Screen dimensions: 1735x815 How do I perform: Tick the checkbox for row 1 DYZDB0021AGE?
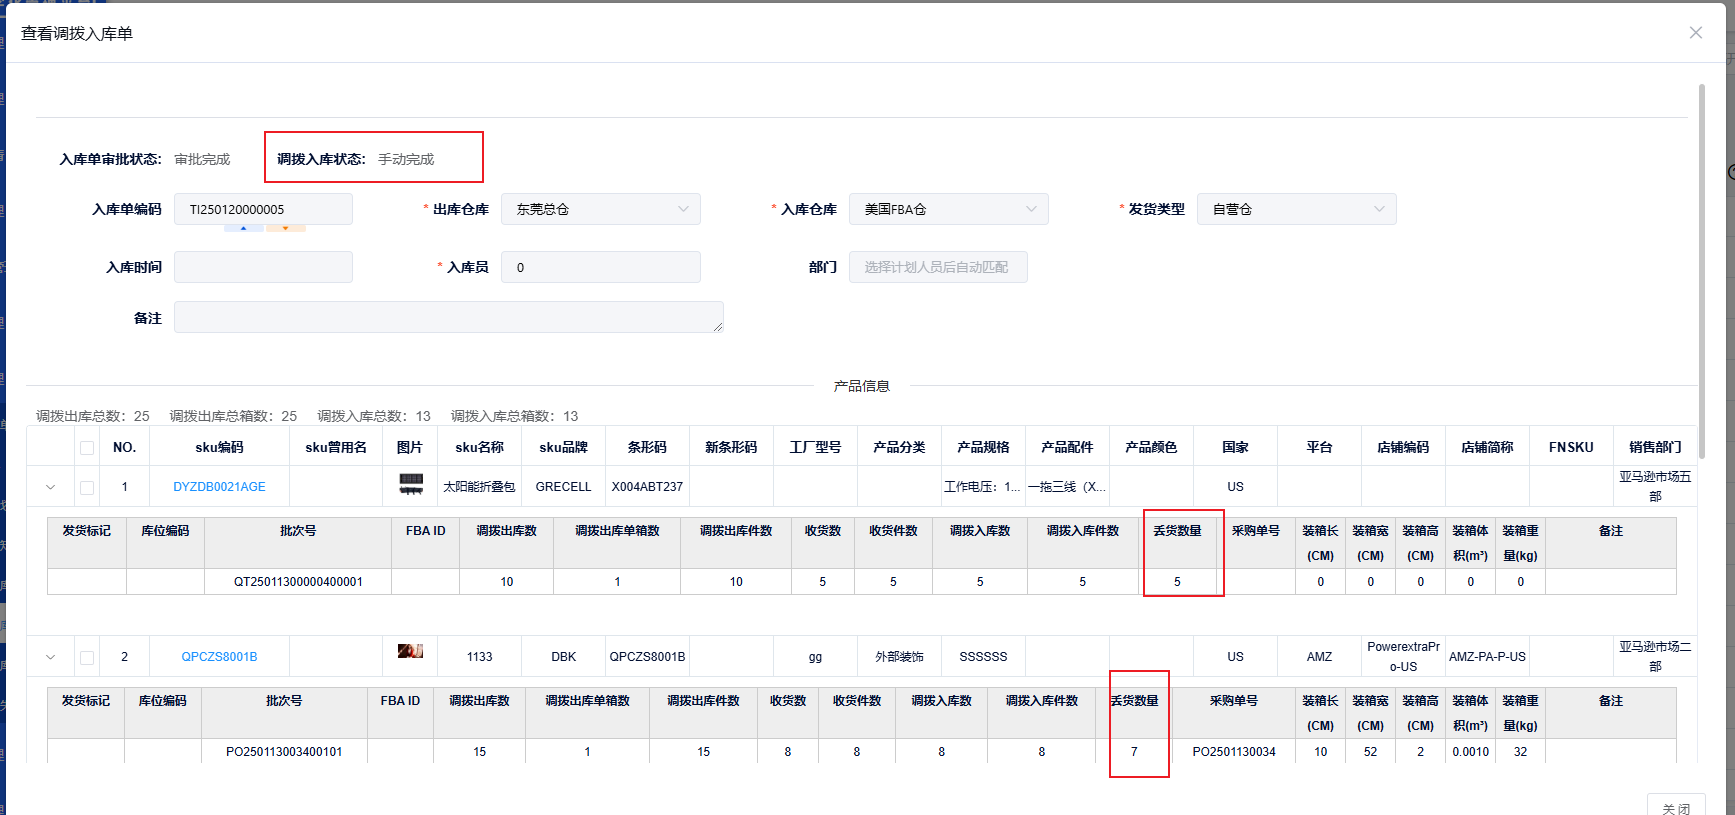87,488
